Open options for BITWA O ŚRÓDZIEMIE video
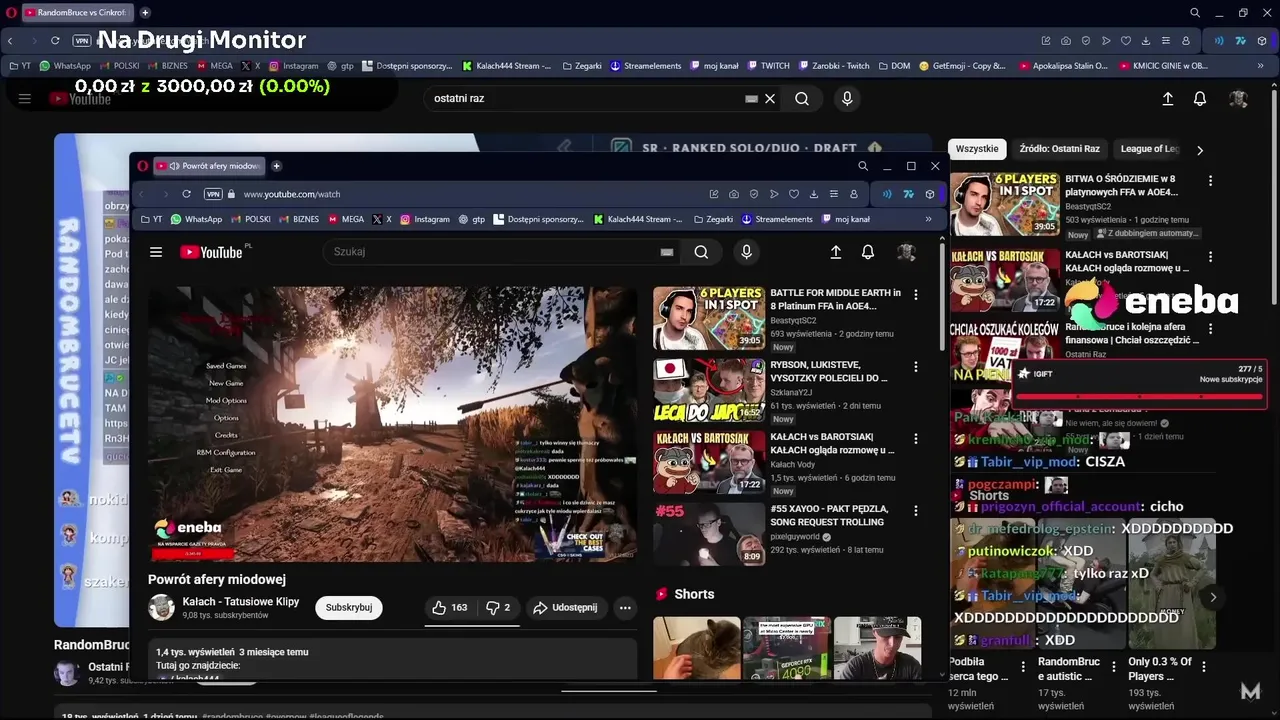1280x720 pixels. tap(1210, 181)
